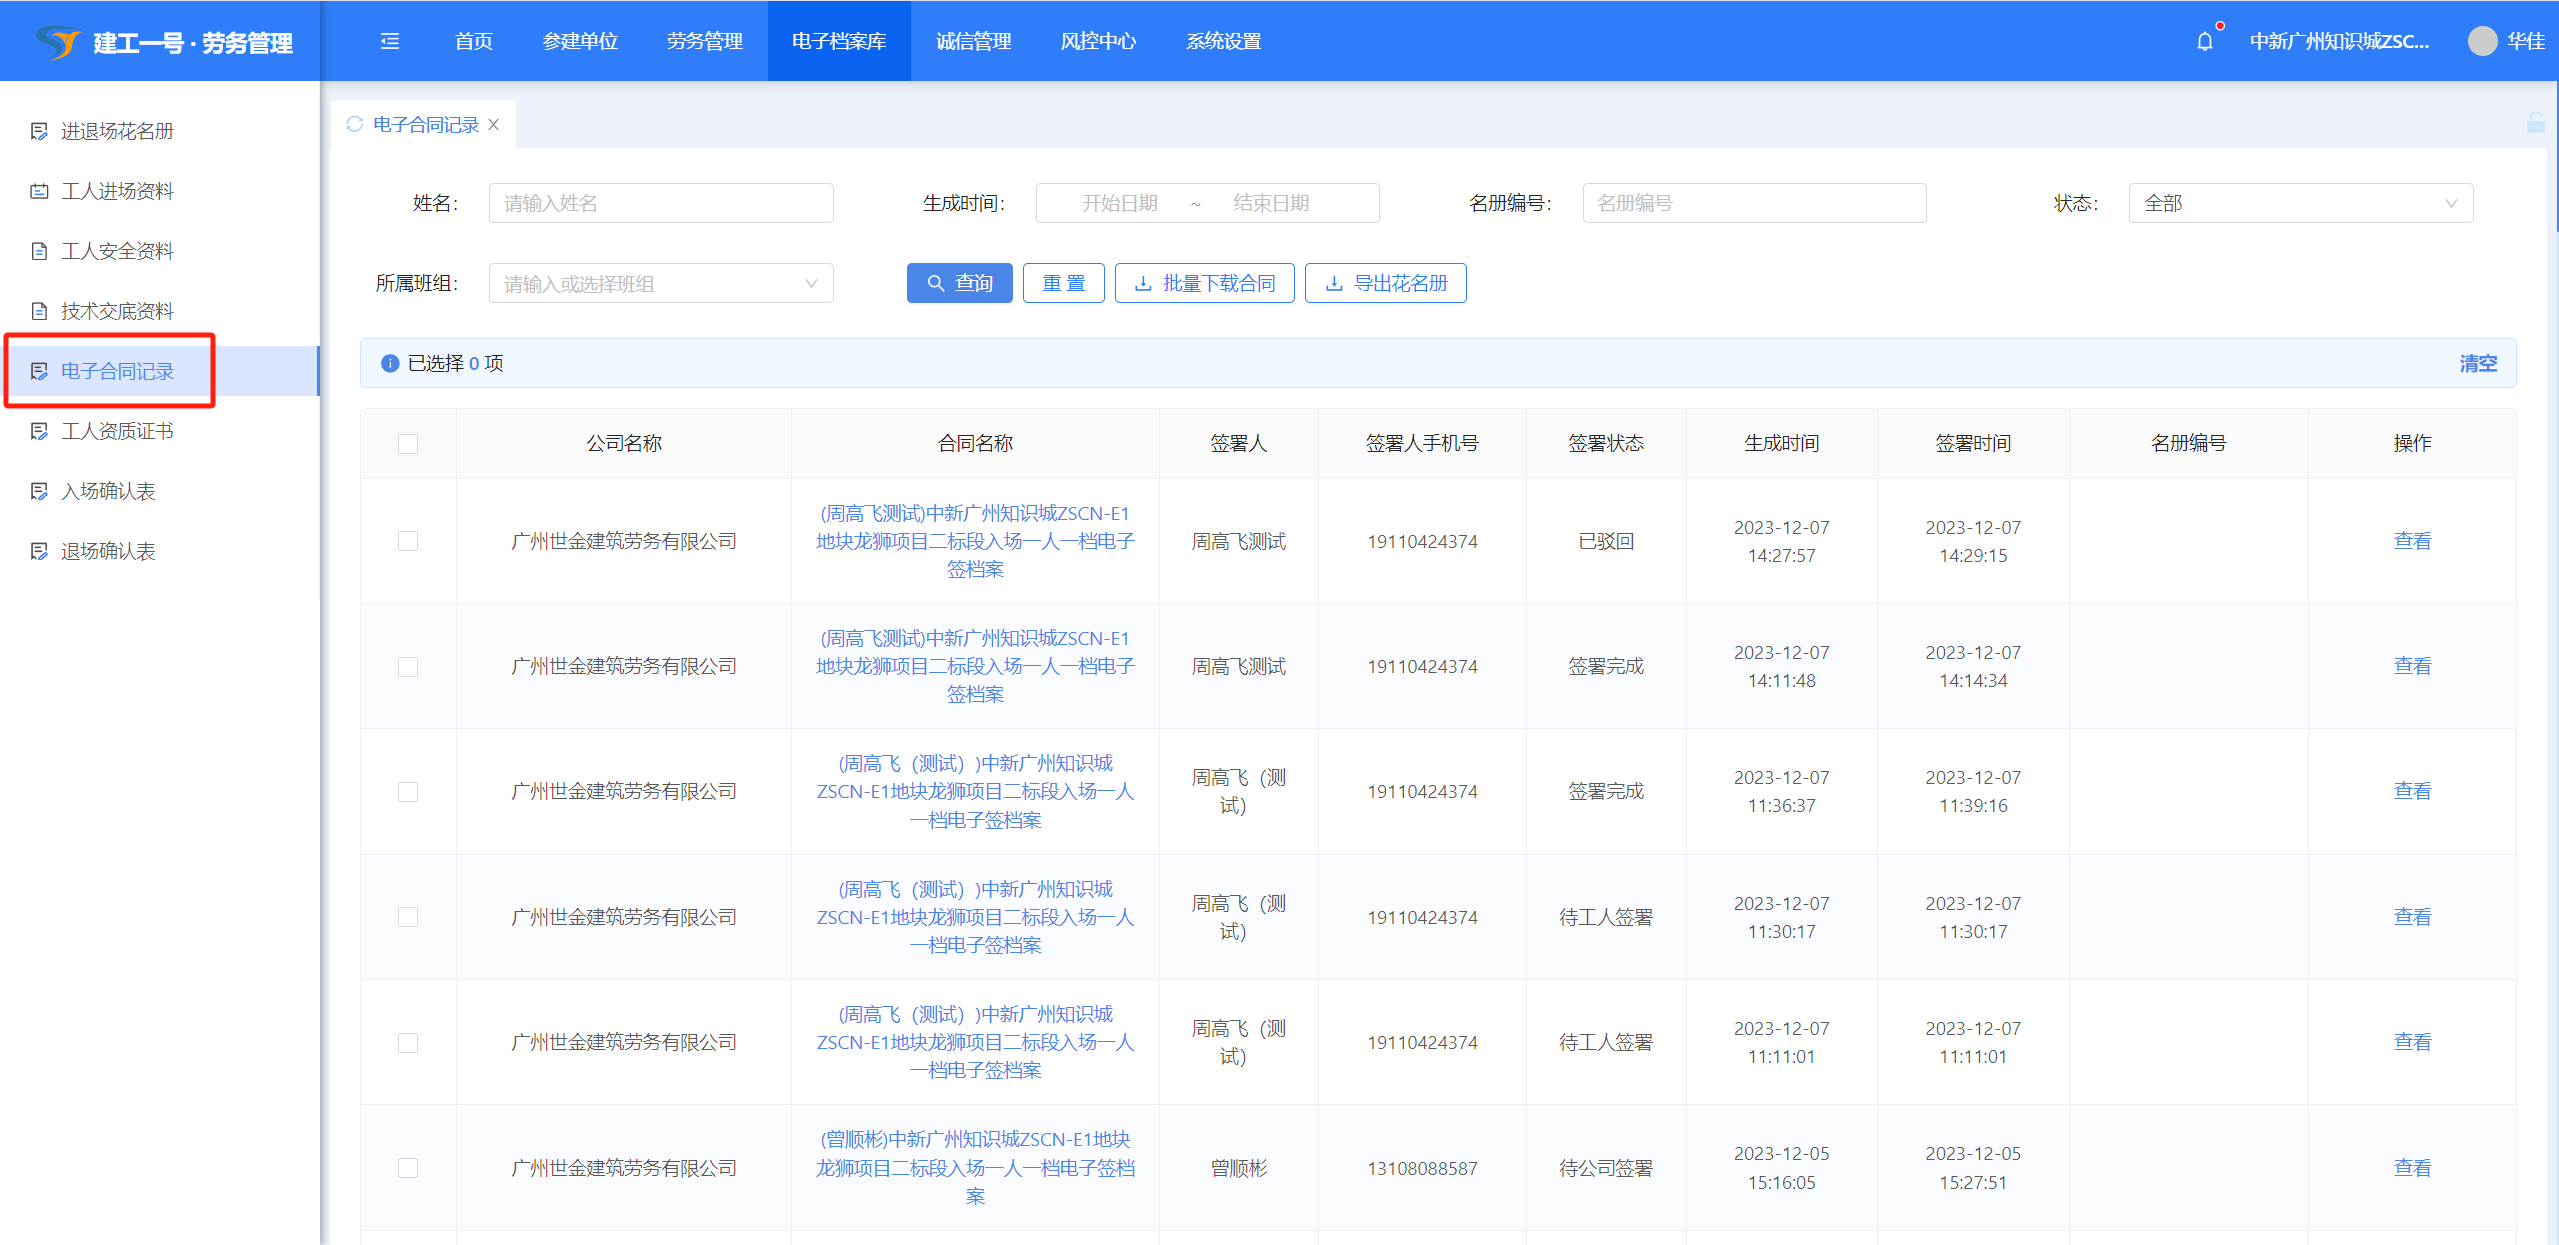Check the select-all header checkbox
Screen dimensions: 2559x1245
[x=408, y=443]
